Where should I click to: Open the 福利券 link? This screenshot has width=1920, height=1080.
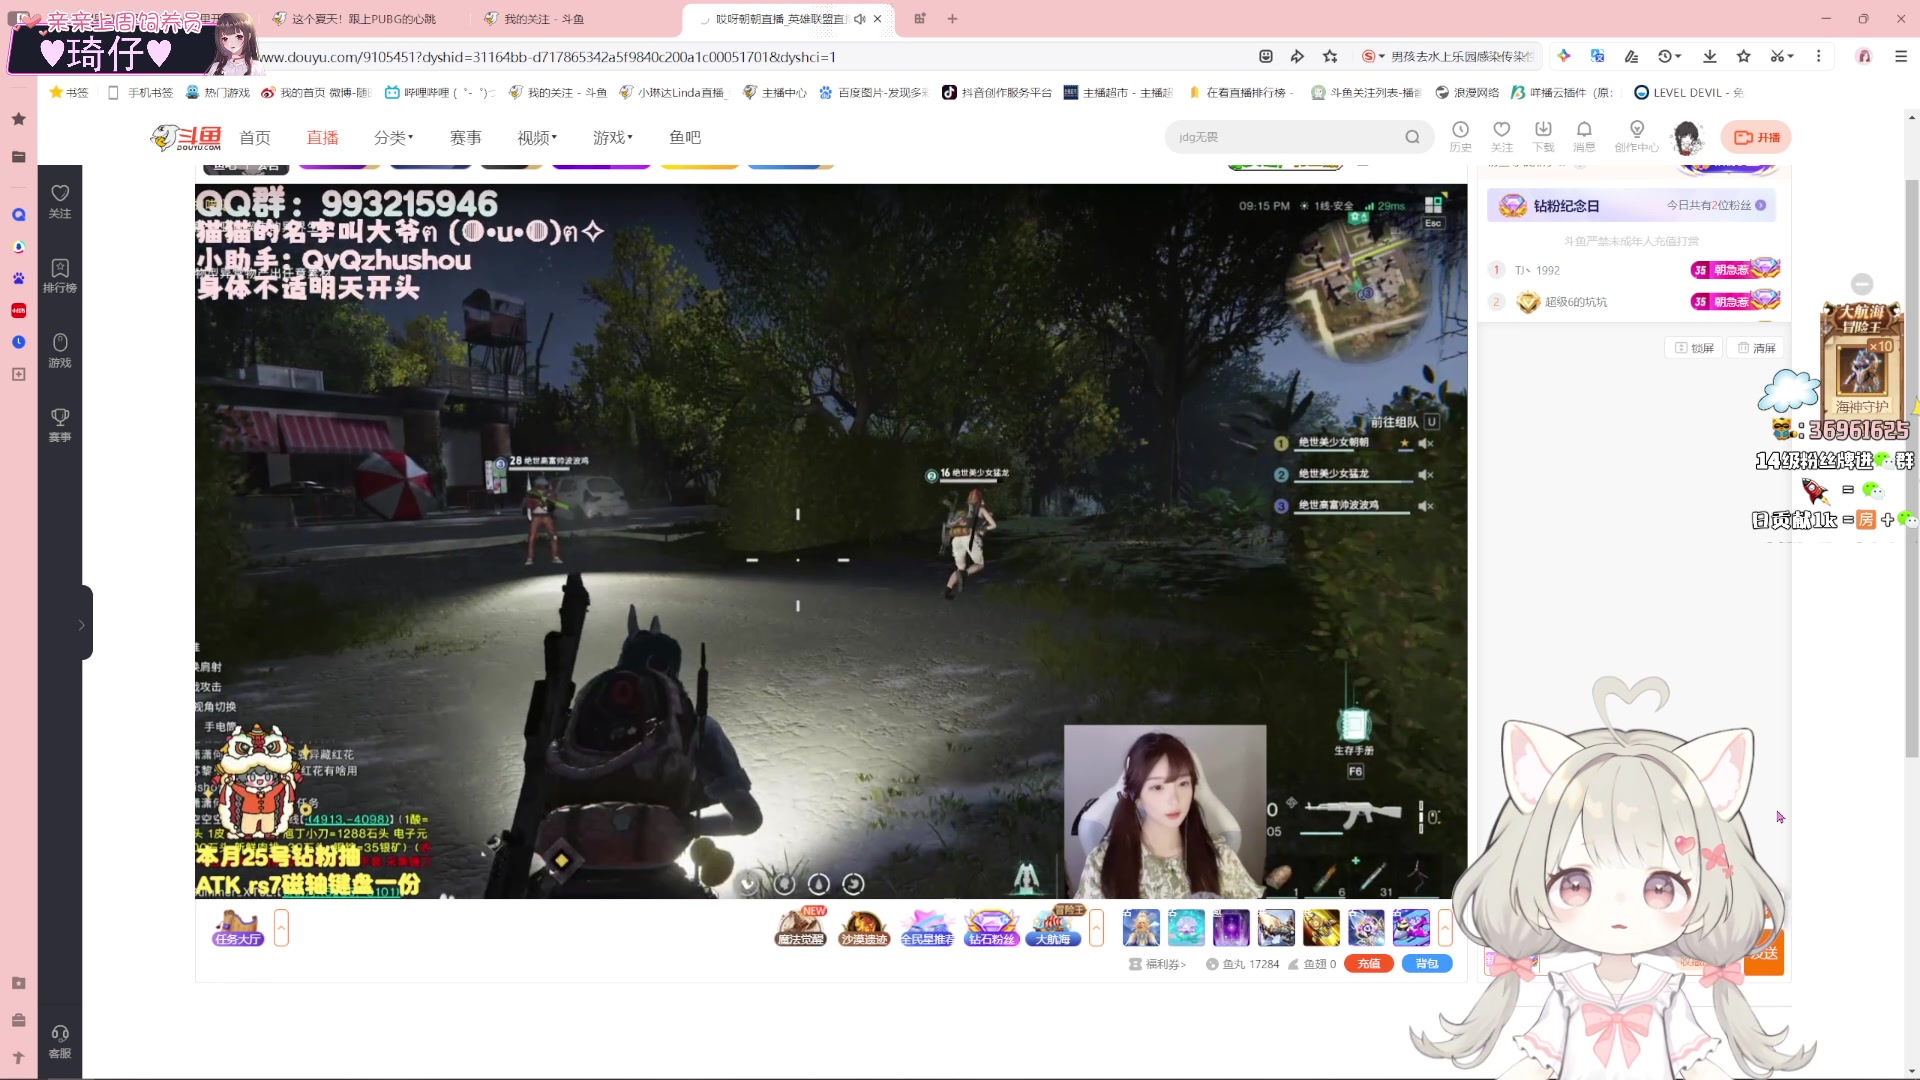[1158, 964]
